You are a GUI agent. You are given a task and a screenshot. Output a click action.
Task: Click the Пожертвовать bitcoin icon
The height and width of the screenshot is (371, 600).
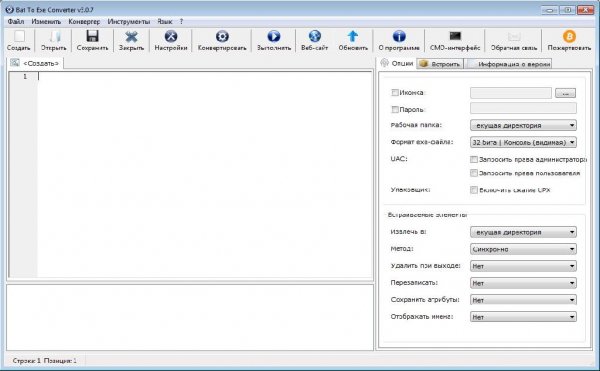[569, 36]
